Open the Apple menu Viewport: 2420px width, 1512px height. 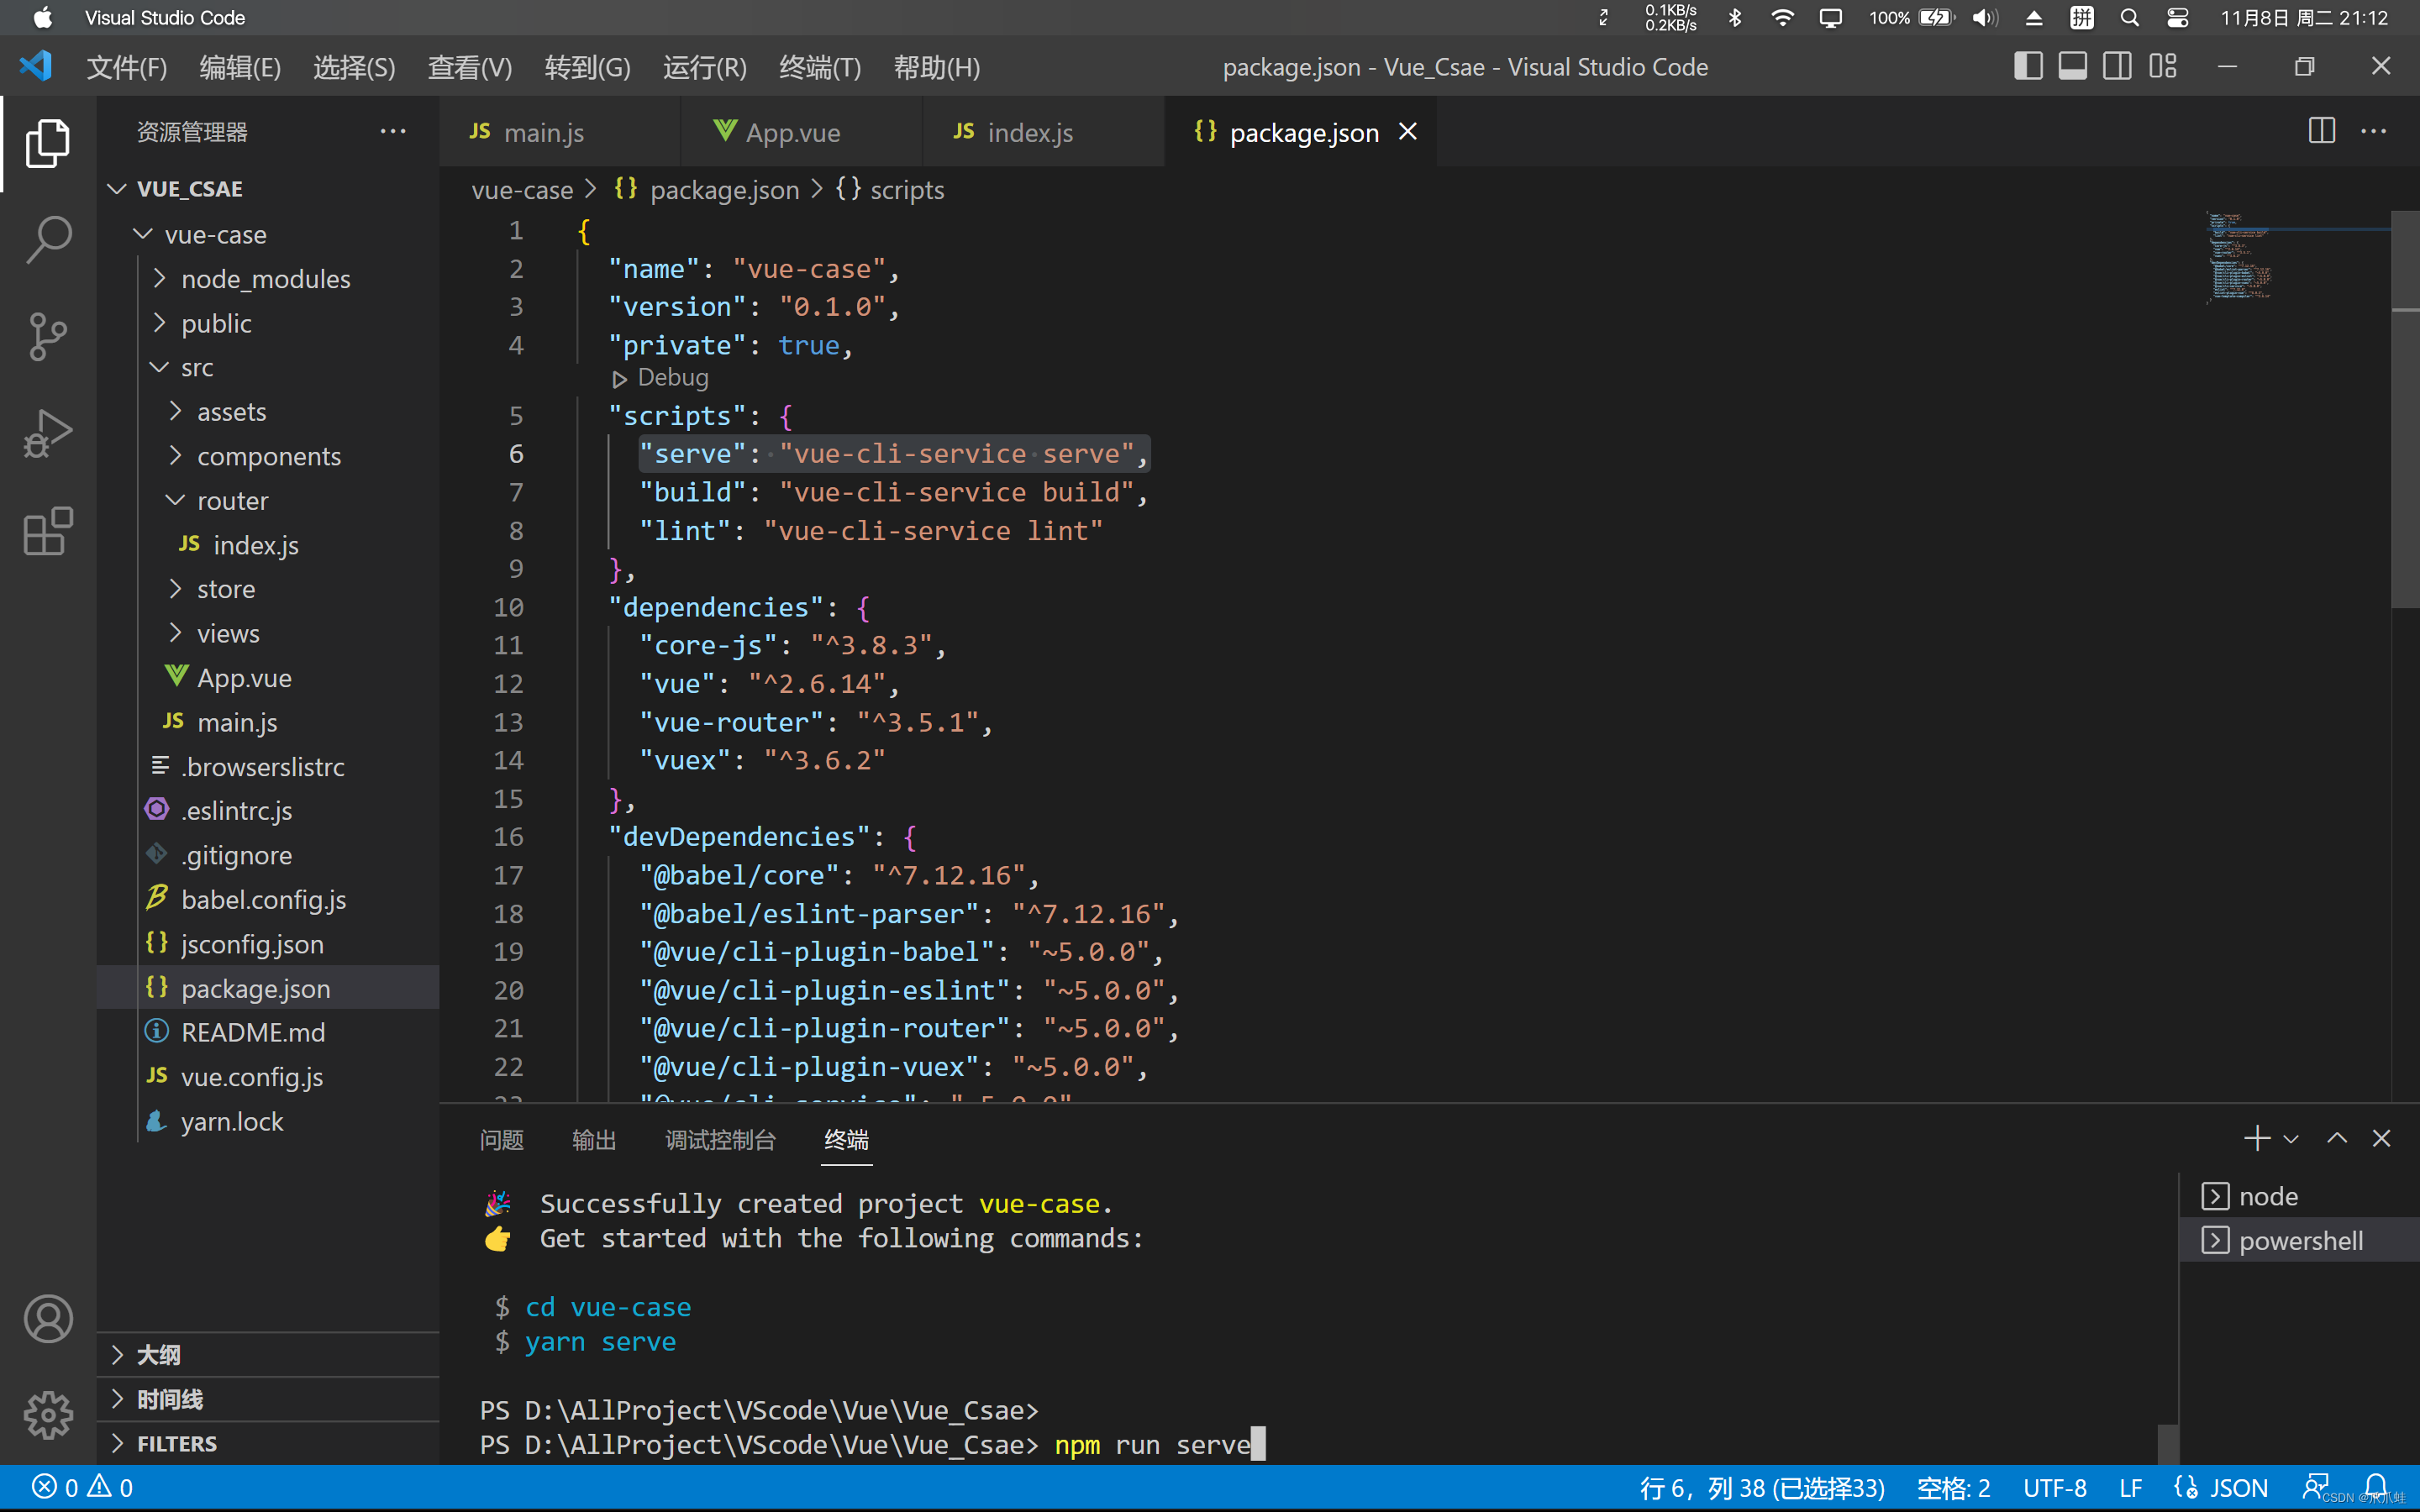(42, 18)
